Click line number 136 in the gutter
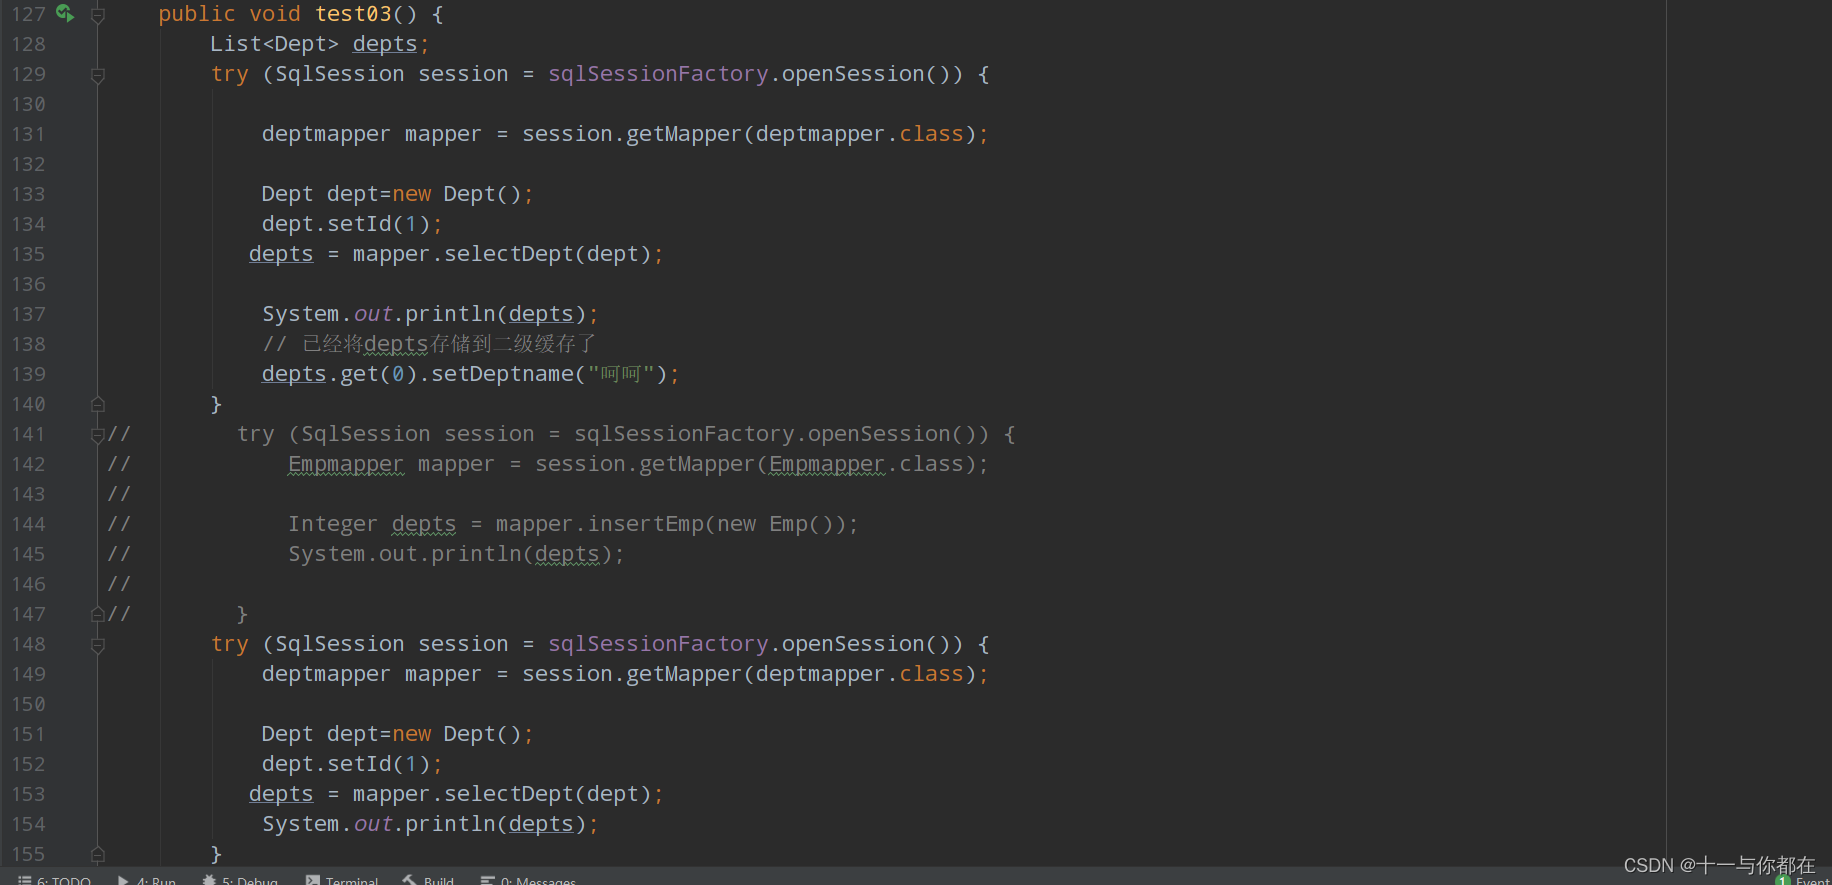Image resolution: width=1832 pixels, height=885 pixels. [x=29, y=284]
